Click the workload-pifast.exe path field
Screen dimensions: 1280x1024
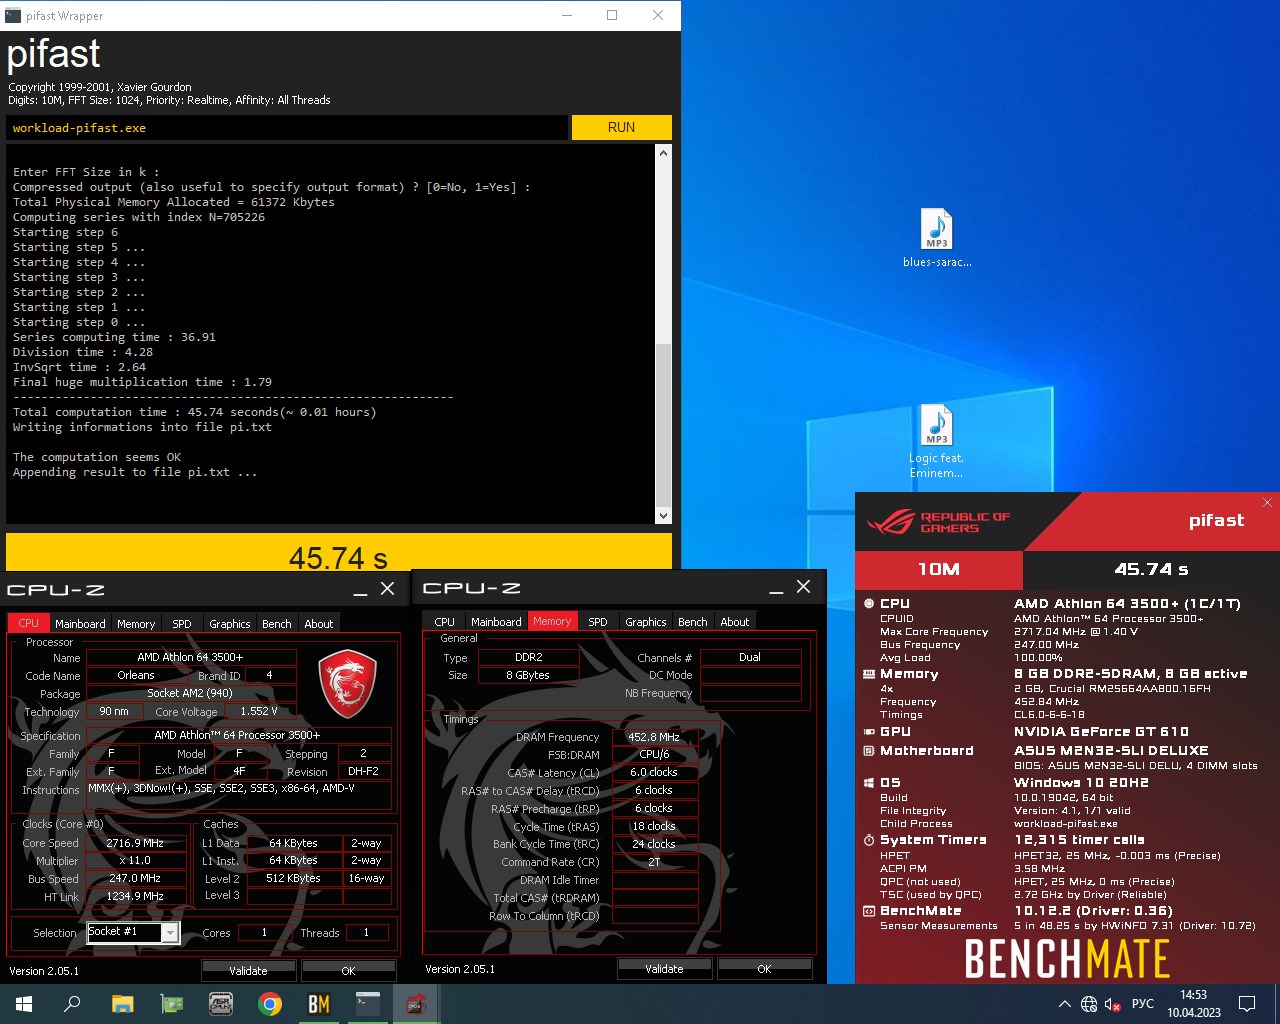coord(287,128)
